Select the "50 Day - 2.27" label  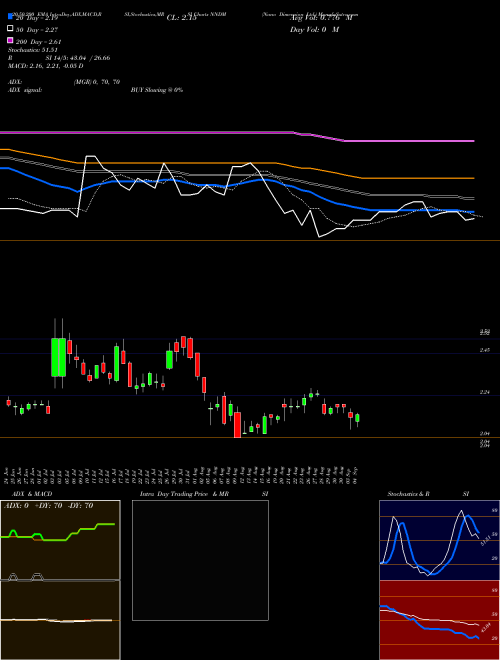tap(37, 30)
